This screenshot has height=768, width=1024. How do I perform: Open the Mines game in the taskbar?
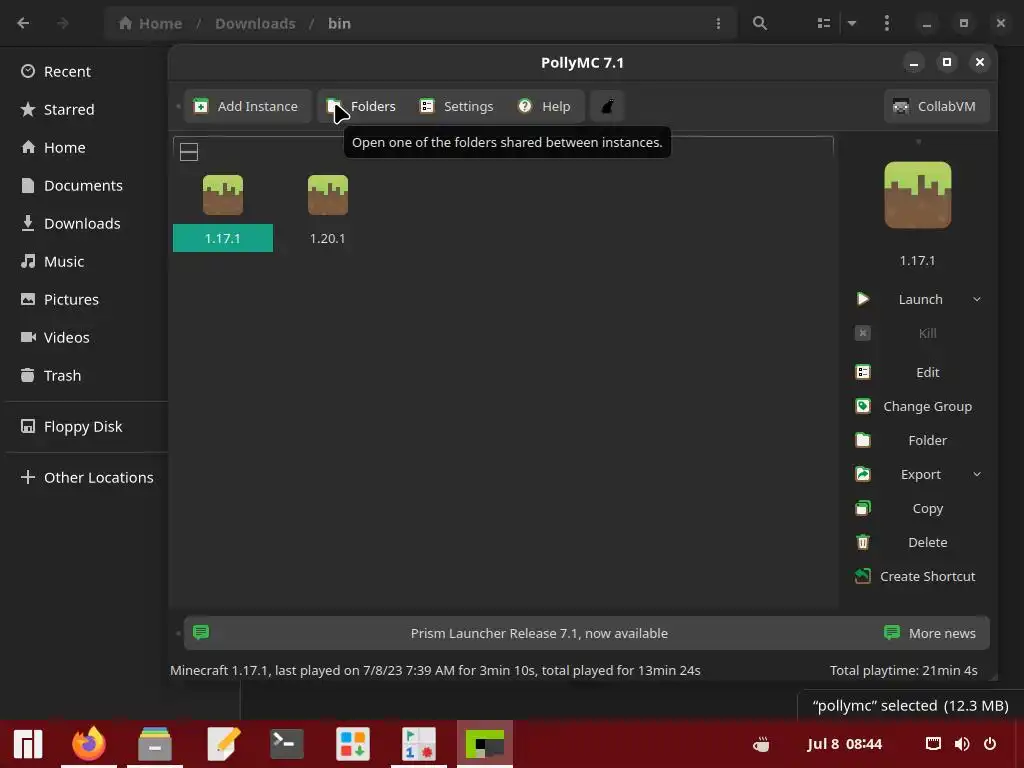pyautogui.click(x=419, y=744)
